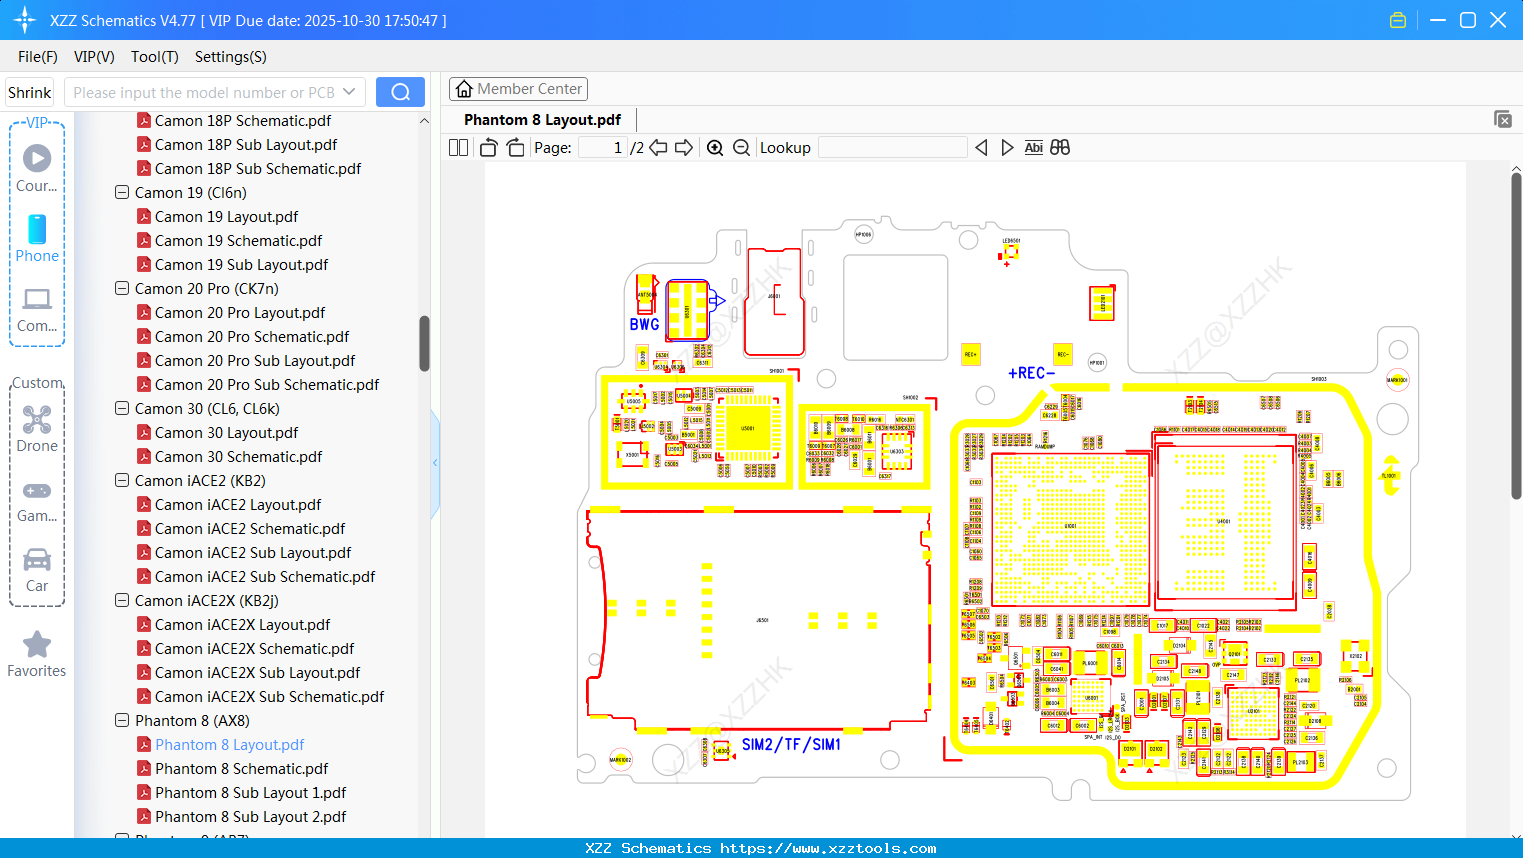The image size is (1523, 858).
Task: Open Camon iACE2X Sub Schematic.pdf
Action: coord(269,696)
